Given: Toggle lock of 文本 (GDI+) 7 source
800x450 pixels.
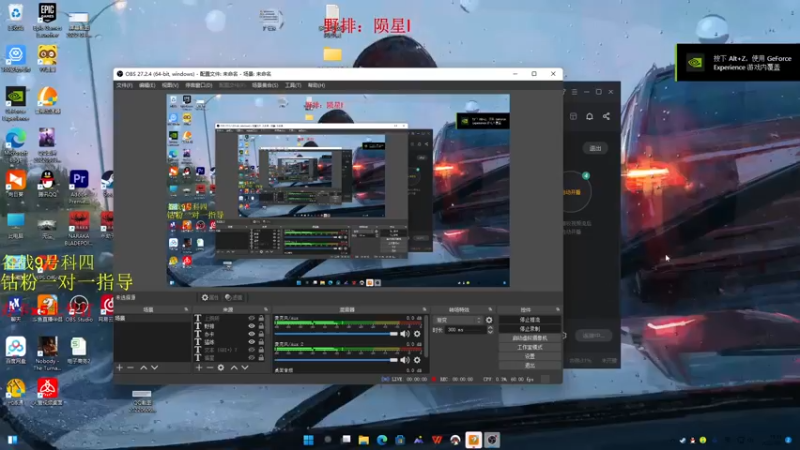Looking at the screenshot, I should click(261, 350).
